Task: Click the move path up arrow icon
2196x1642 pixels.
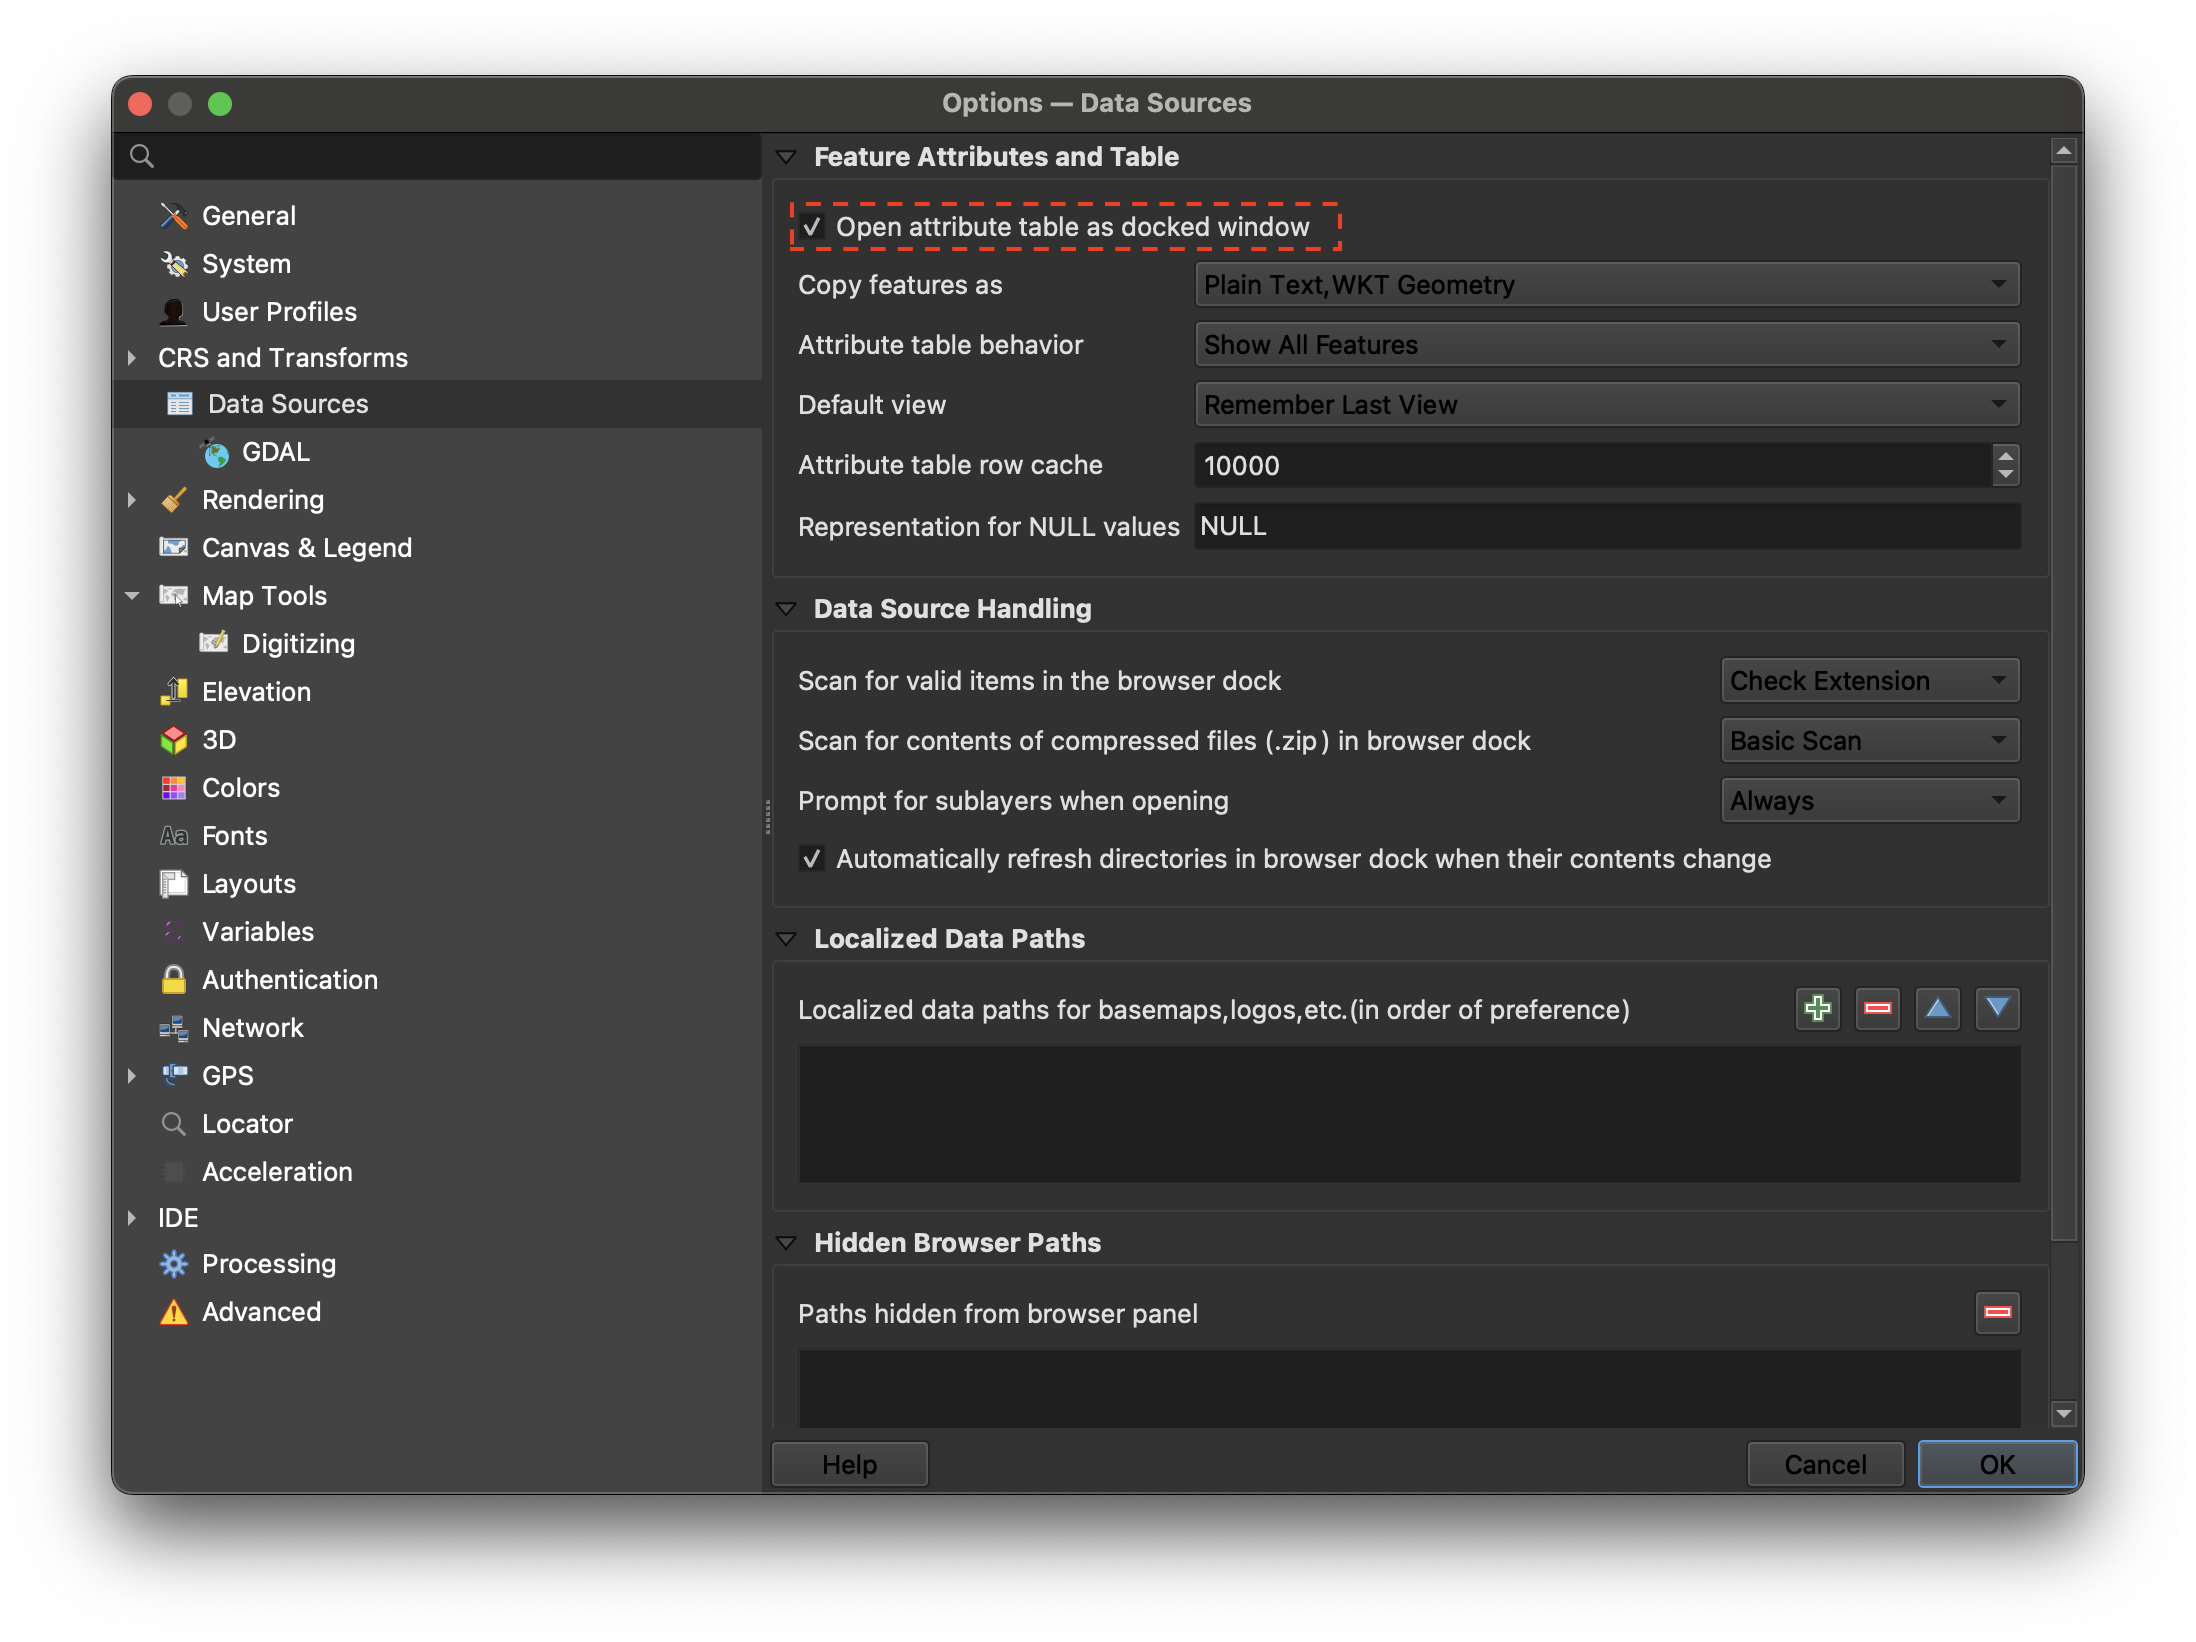Action: tap(1937, 1008)
